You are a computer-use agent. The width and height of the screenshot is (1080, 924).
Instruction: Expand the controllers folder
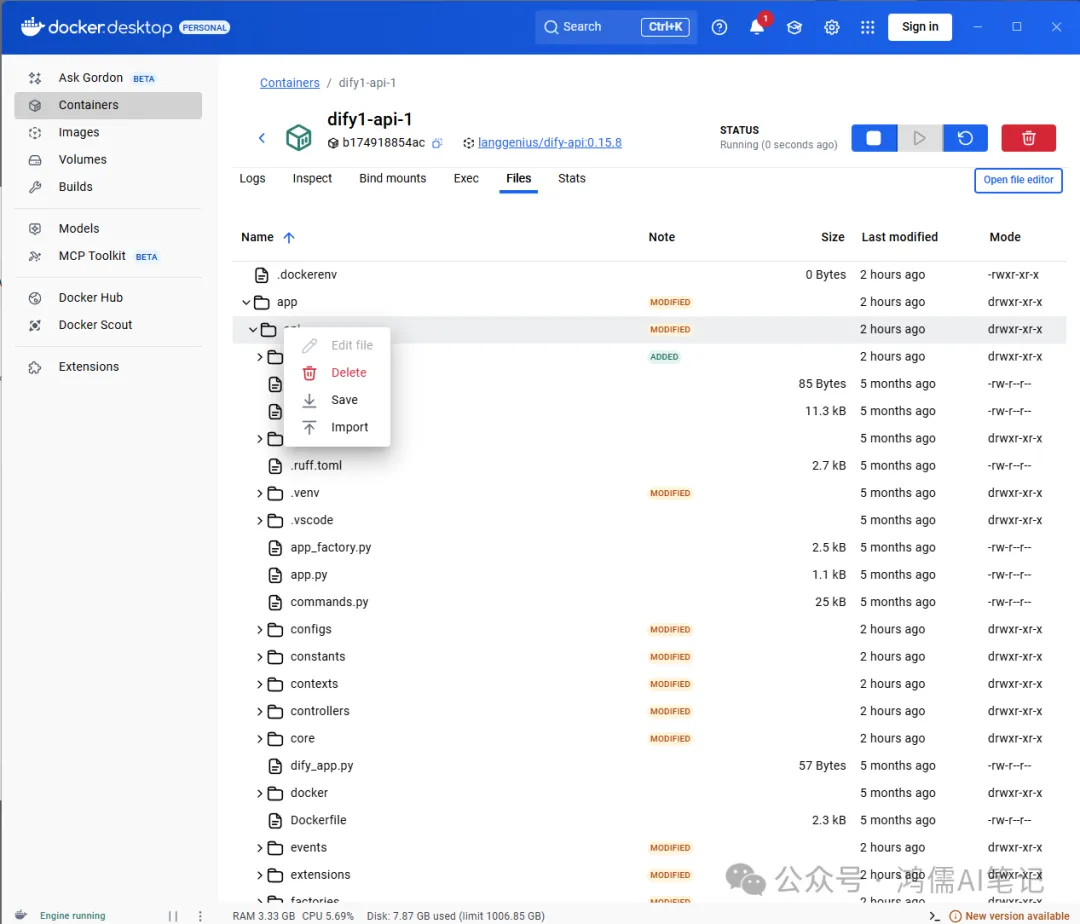click(x=260, y=711)
